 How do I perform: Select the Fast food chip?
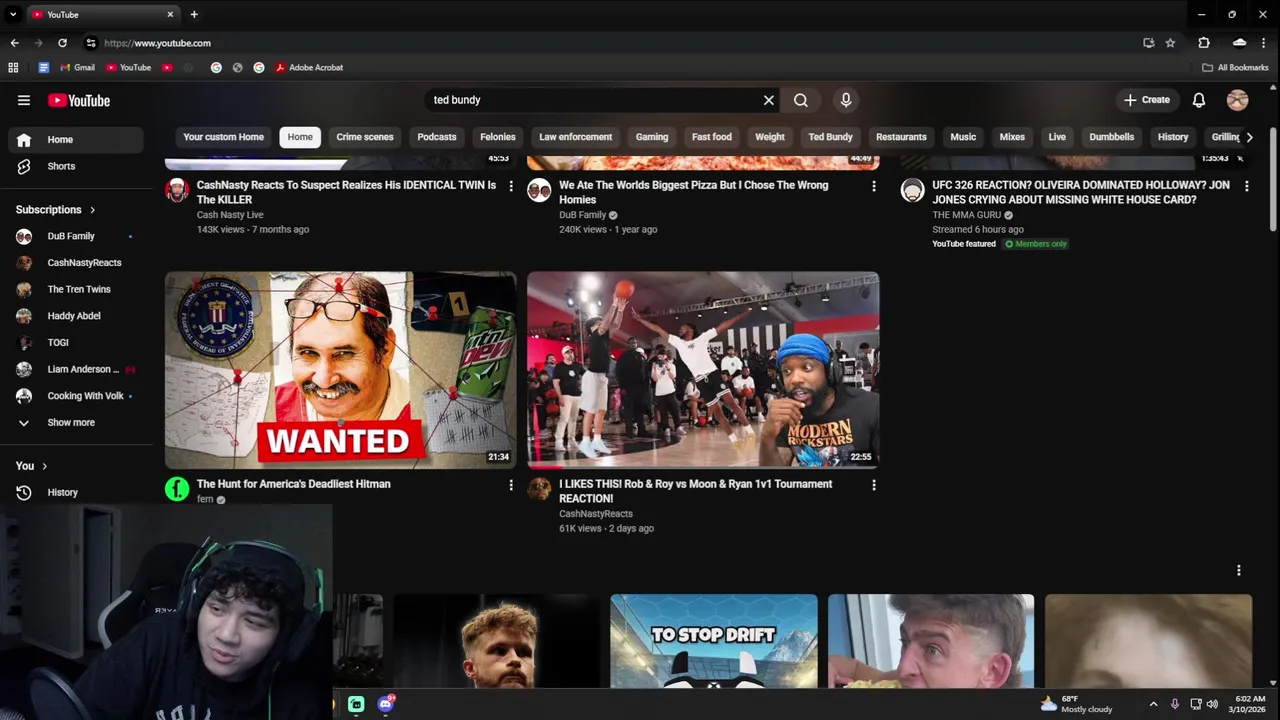pos(712,137)
